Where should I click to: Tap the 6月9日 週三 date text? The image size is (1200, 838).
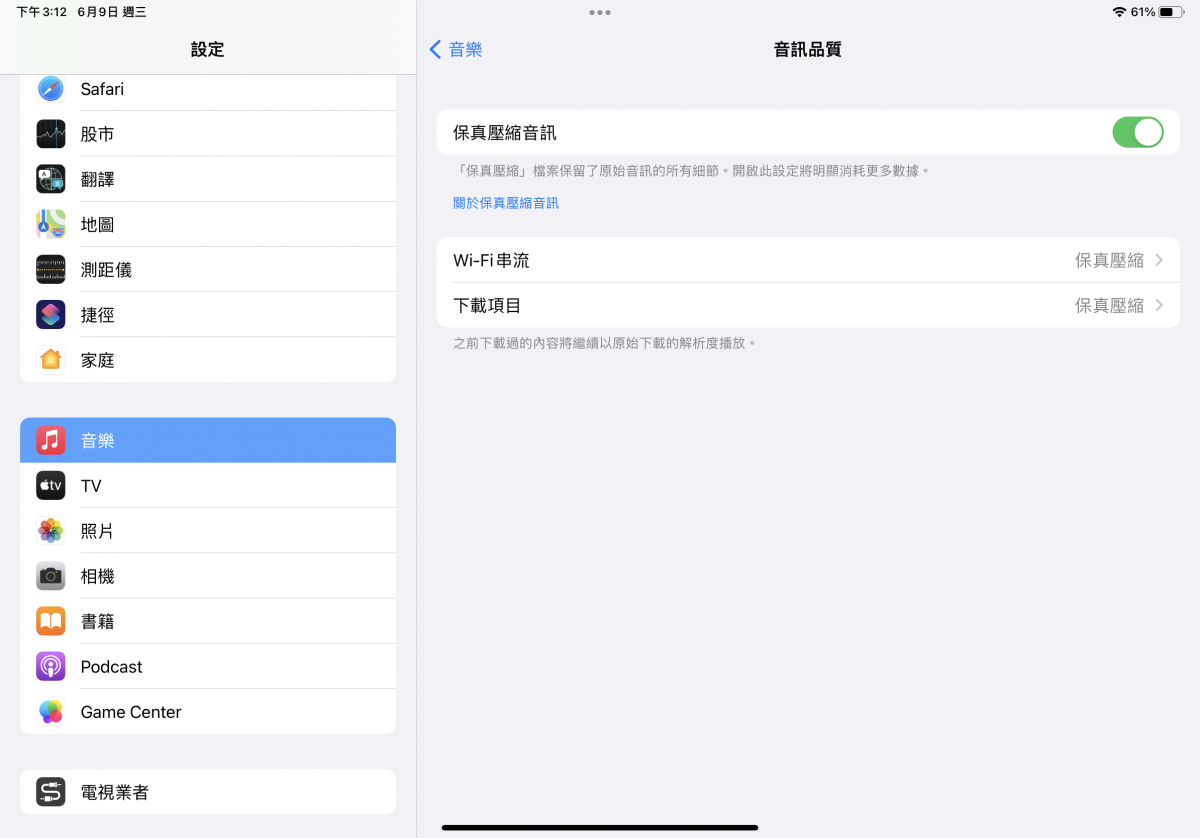point(112,12)
